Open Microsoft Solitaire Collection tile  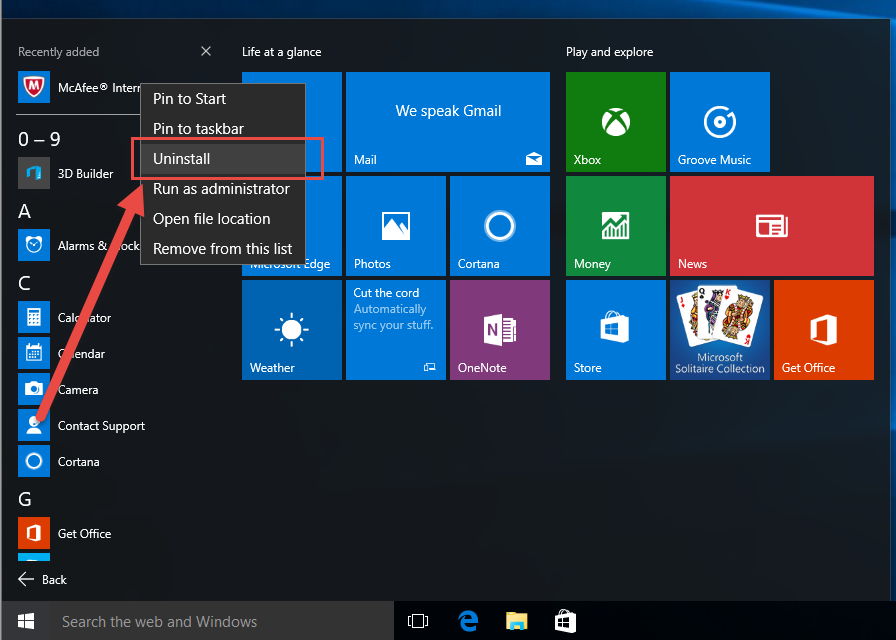coord(719,330)
